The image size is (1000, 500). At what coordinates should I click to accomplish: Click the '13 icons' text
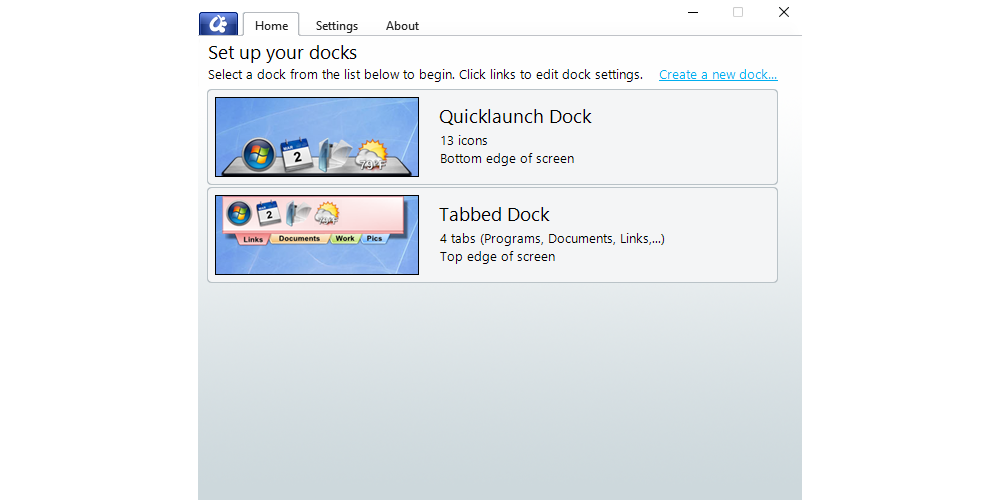pos(464,140)
